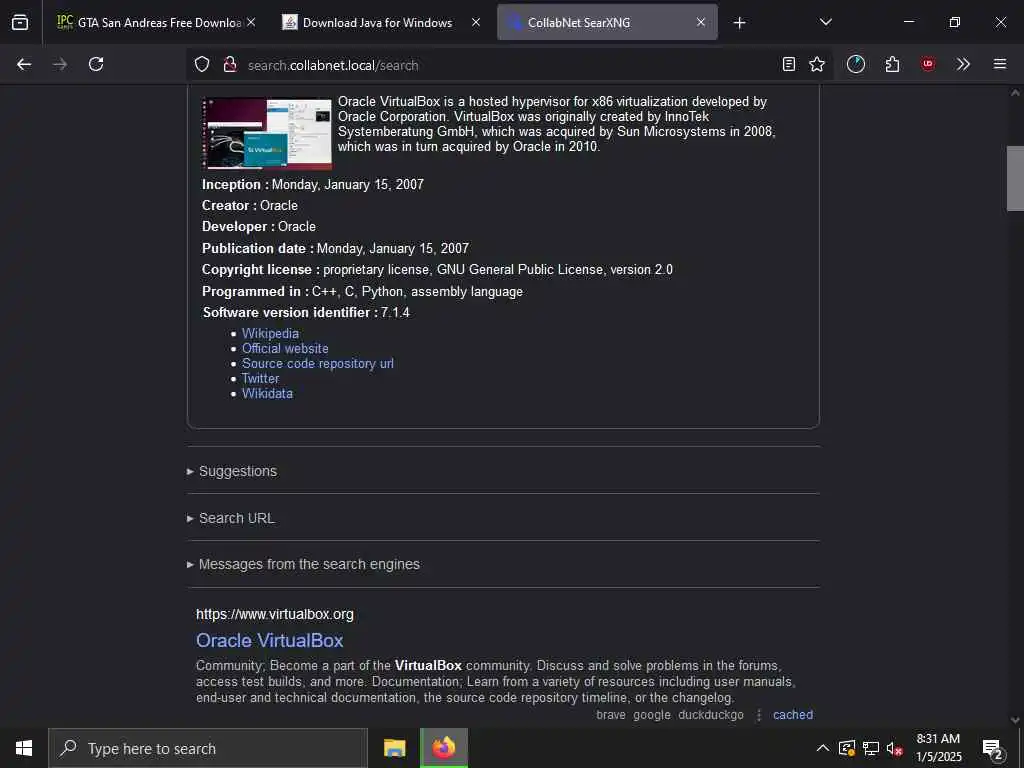
Task: Reload the current page
Action: coord(96,64)
